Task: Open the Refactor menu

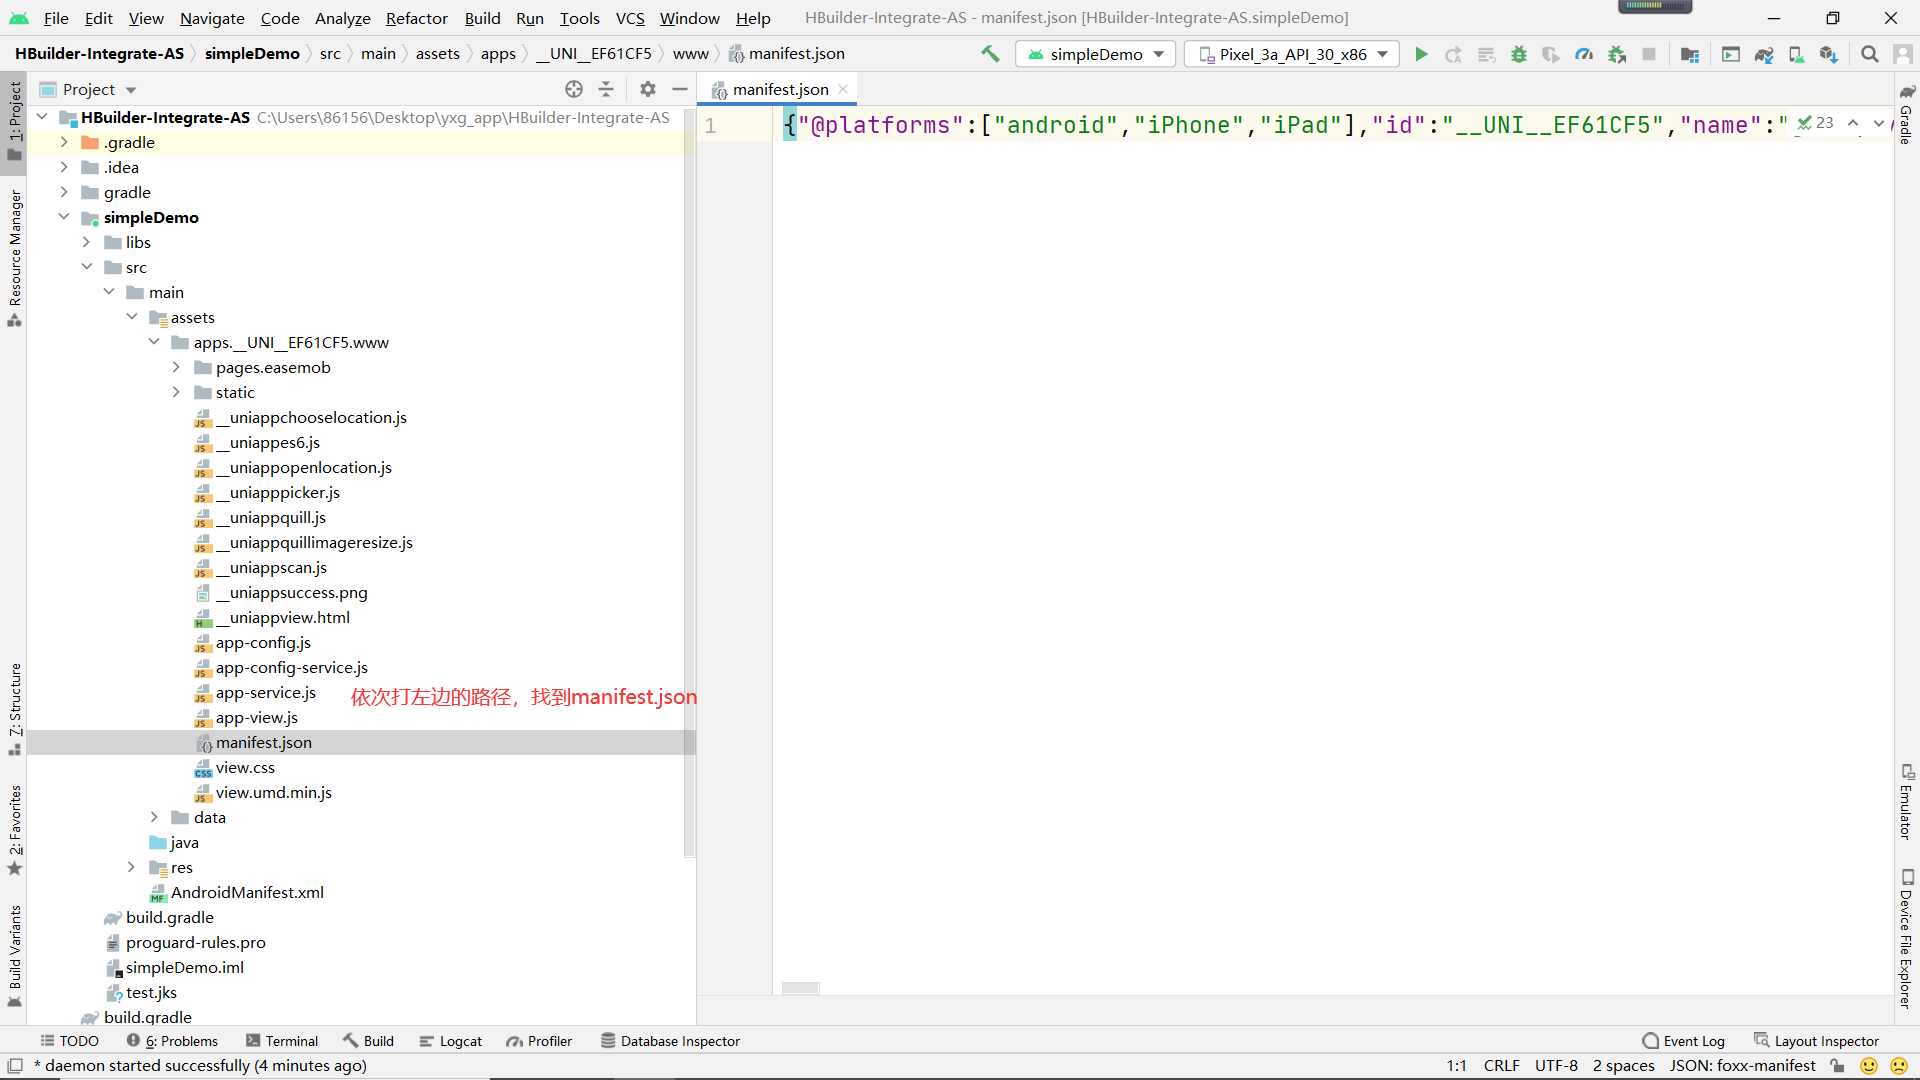Action: click(x=416, y=18)
